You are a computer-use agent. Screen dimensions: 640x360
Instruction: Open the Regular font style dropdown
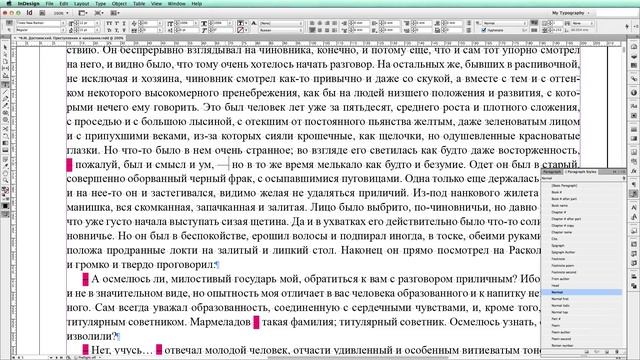(x=63, y=30)
